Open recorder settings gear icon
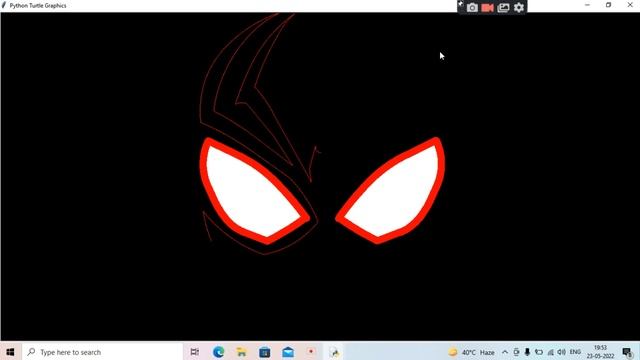This screenshot has height=360, width=640. 519,7
